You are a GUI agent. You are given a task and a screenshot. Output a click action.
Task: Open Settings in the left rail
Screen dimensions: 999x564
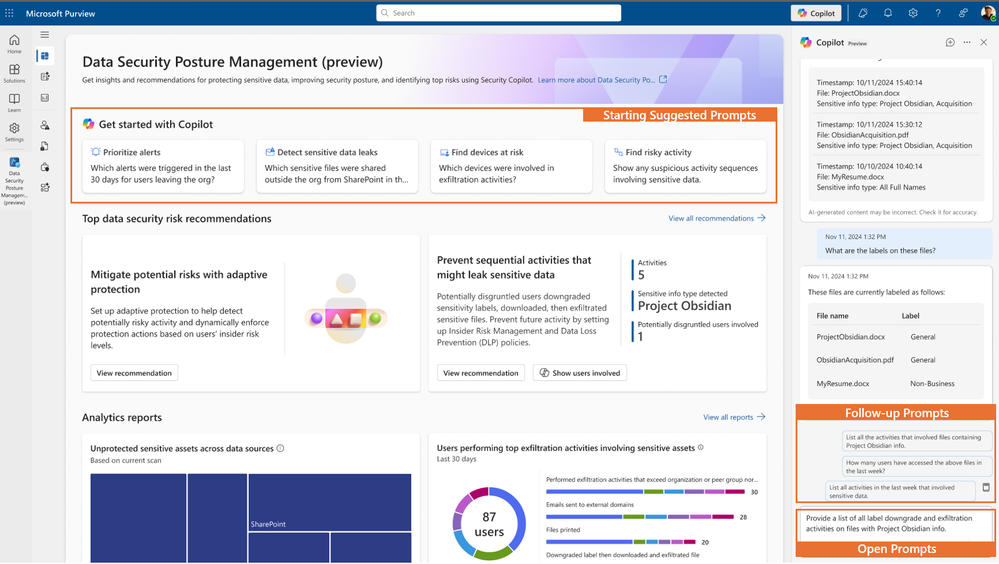(14, 132)
